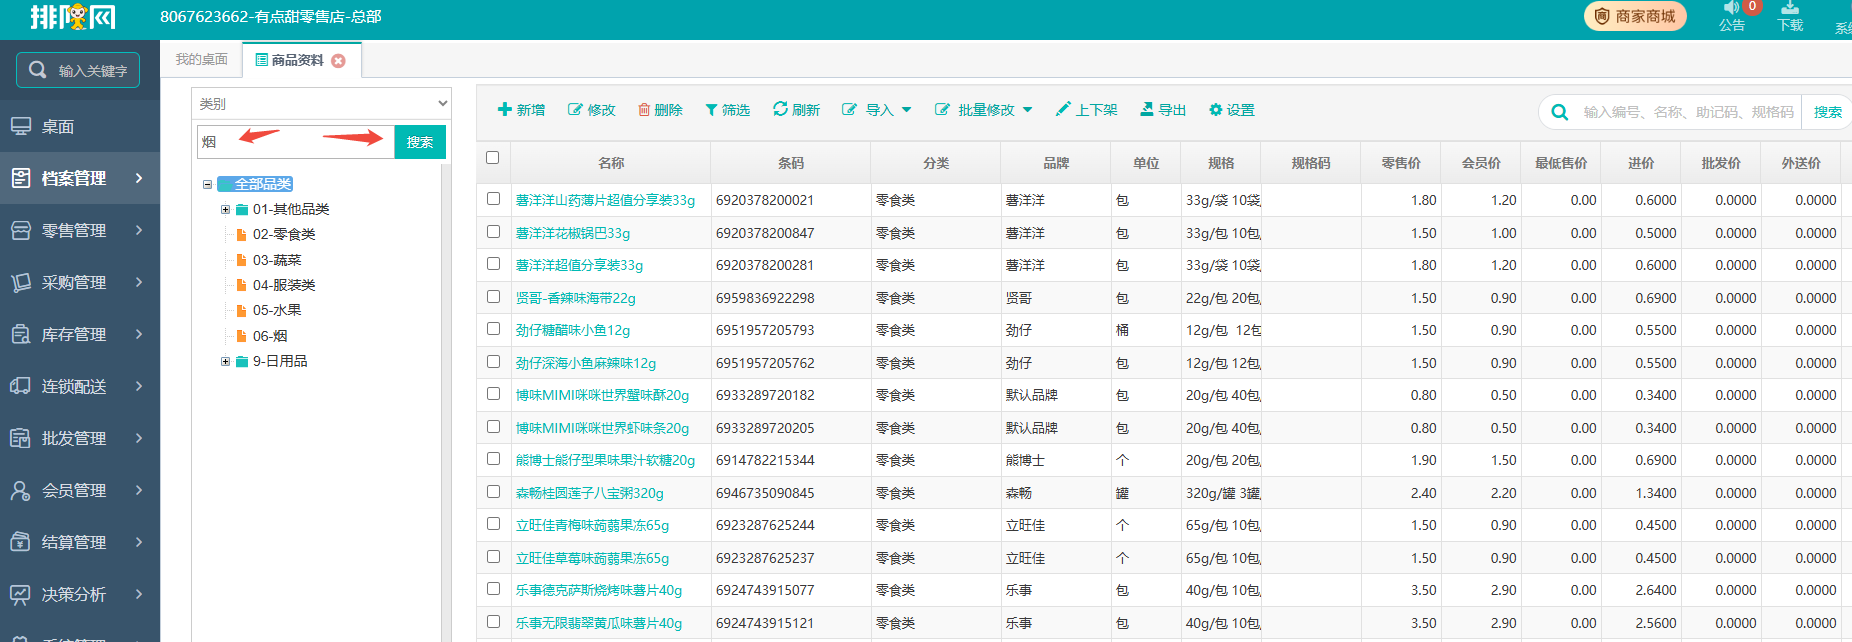
Task: Expand the 9-日用品 tree node
Action: tap(225, 361)
